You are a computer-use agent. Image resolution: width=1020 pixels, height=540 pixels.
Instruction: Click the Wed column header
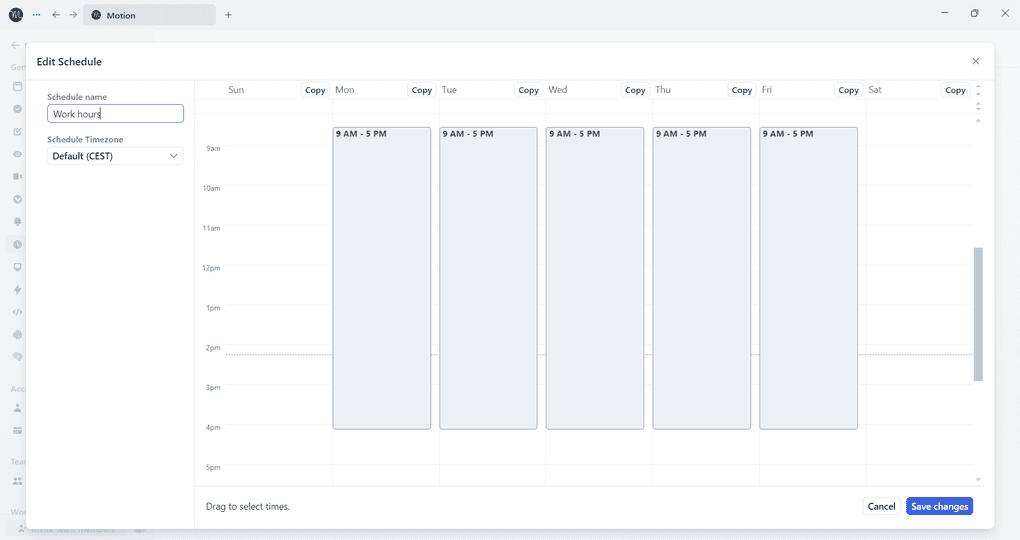click(557, 90)
